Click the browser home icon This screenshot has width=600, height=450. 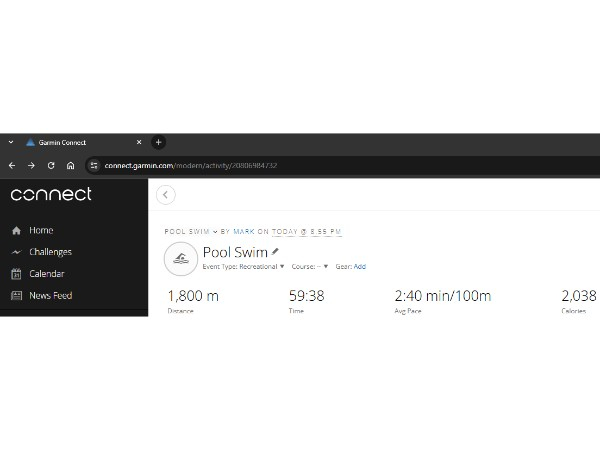[x=70, y=165]
